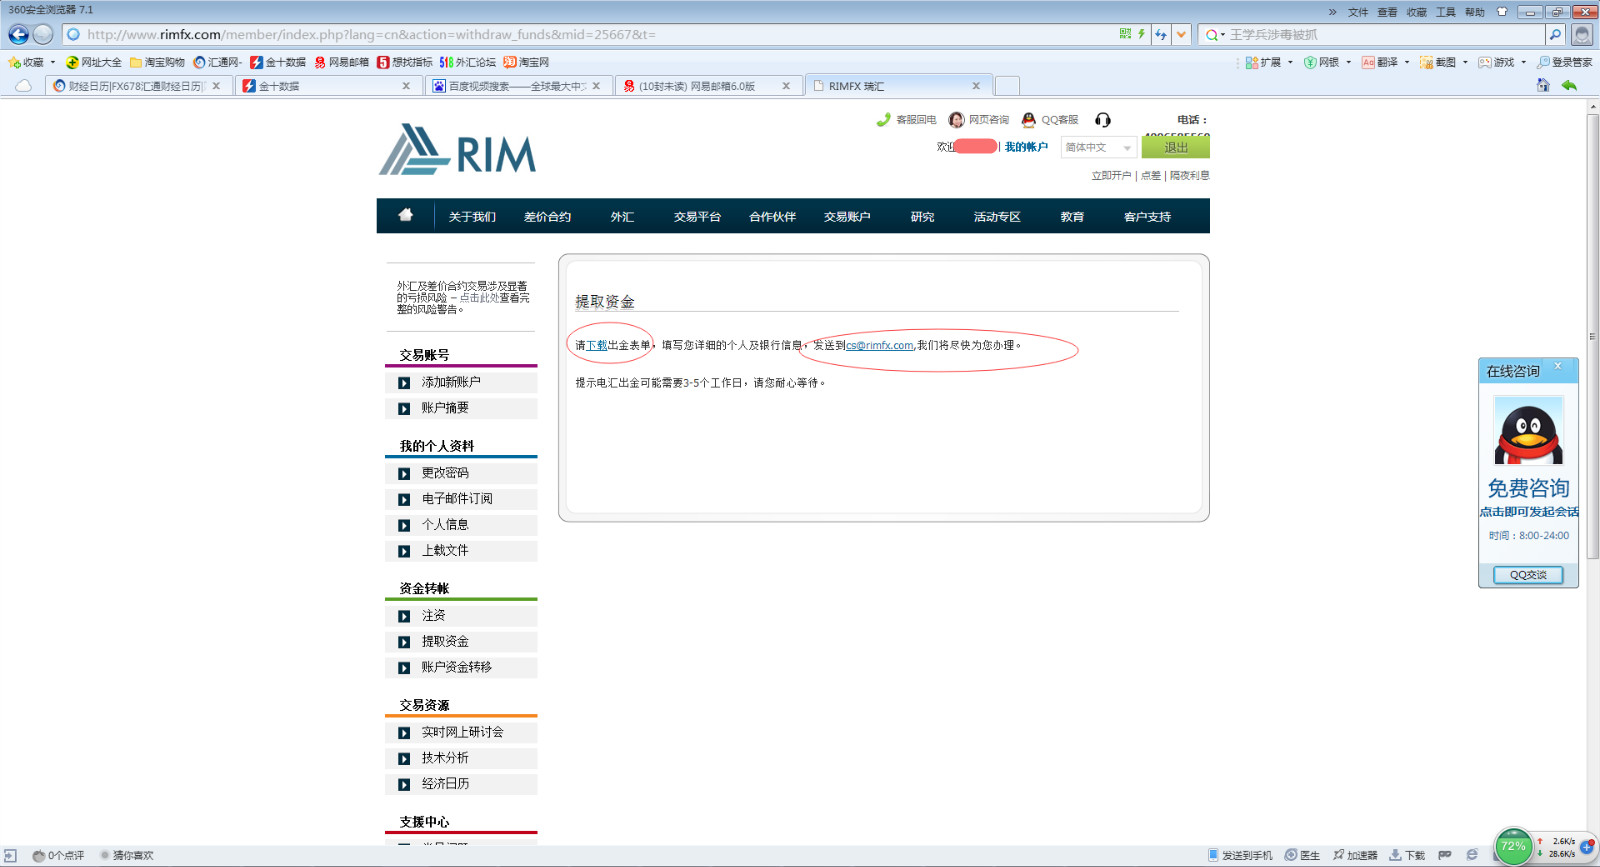Screen dimensions: 1600x867
Task: Open 提取资金 in the sidebar
Action: [x=461, y=642]
